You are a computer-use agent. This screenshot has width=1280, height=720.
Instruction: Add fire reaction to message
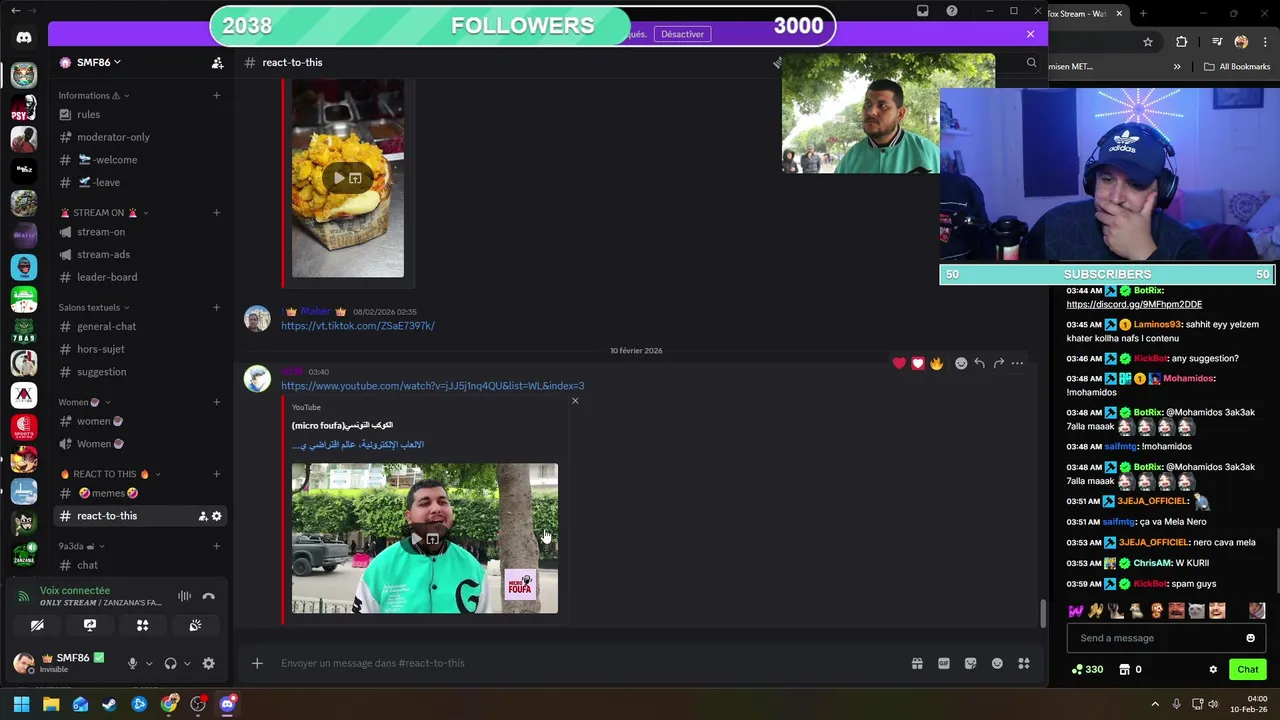tap(936, 363)
